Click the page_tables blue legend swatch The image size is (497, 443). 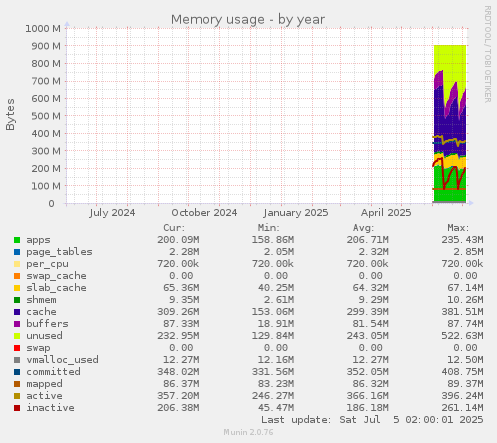point(17,252)
